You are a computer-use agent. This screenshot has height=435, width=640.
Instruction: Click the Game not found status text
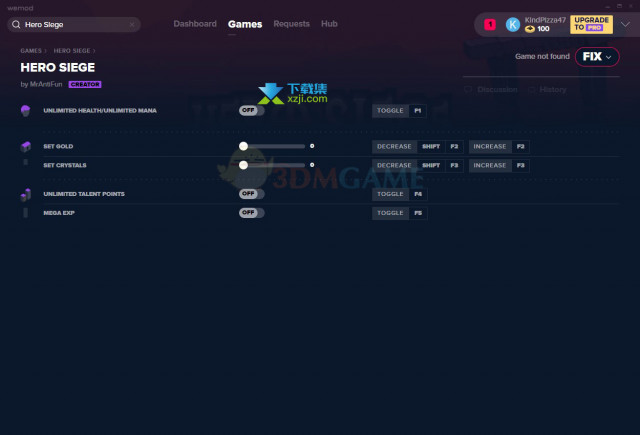[542, 56]
